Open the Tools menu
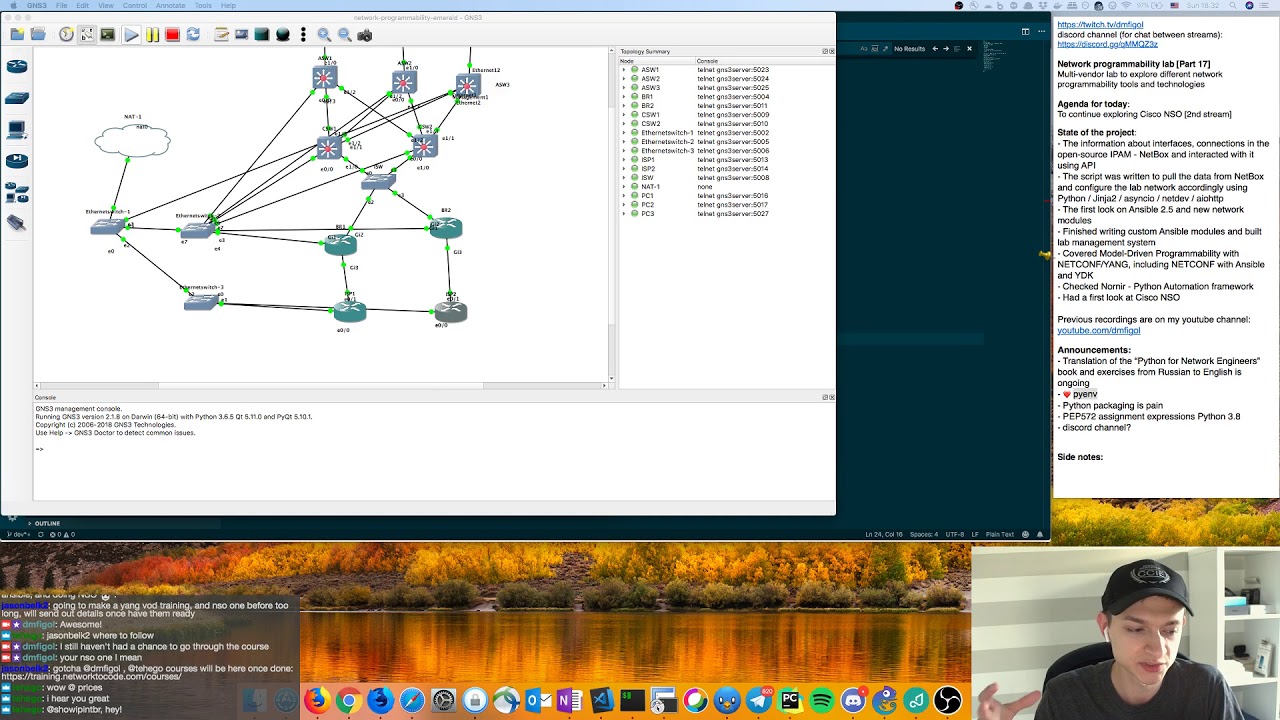 203,5
